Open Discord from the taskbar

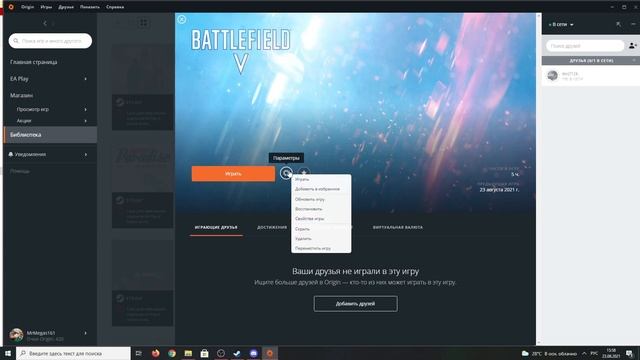pyautogui.click(x=253, y=353)
